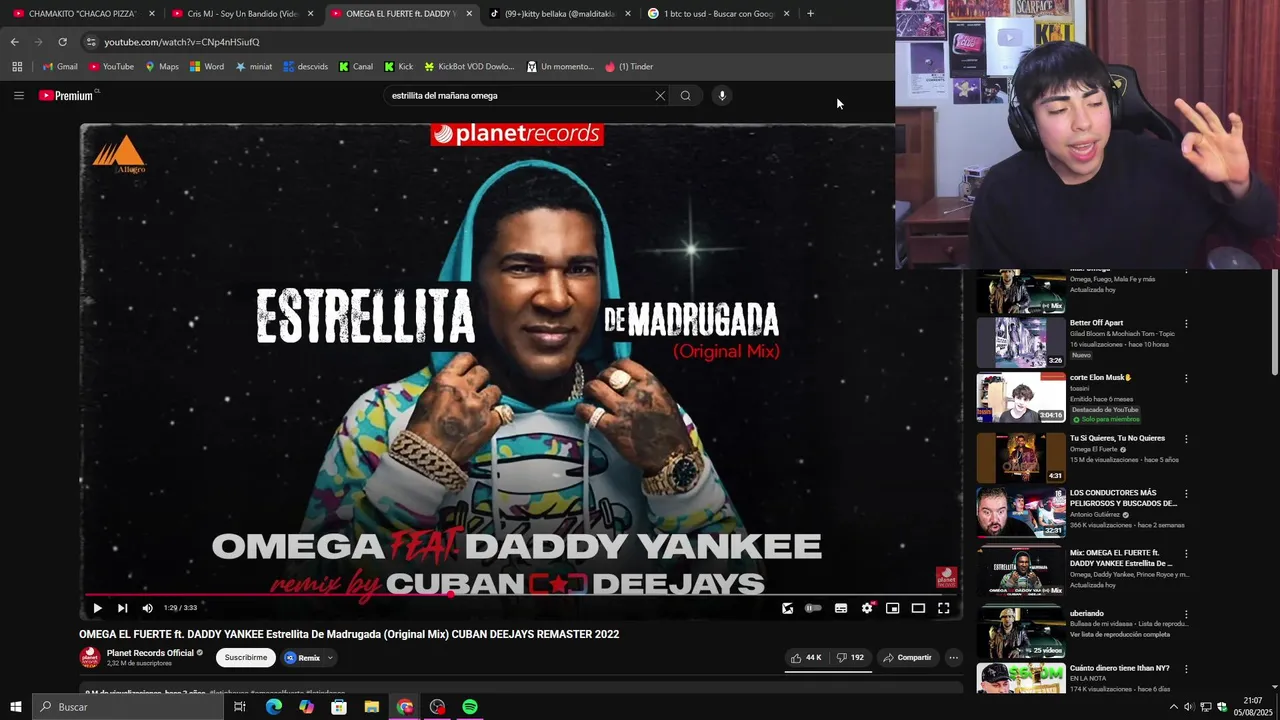Image resolution: width=1280 pixels, height=720 pixels.
Task: Open Tu Si Quieres, Tu No Quieres title
Action: (x=1117, y=438)
